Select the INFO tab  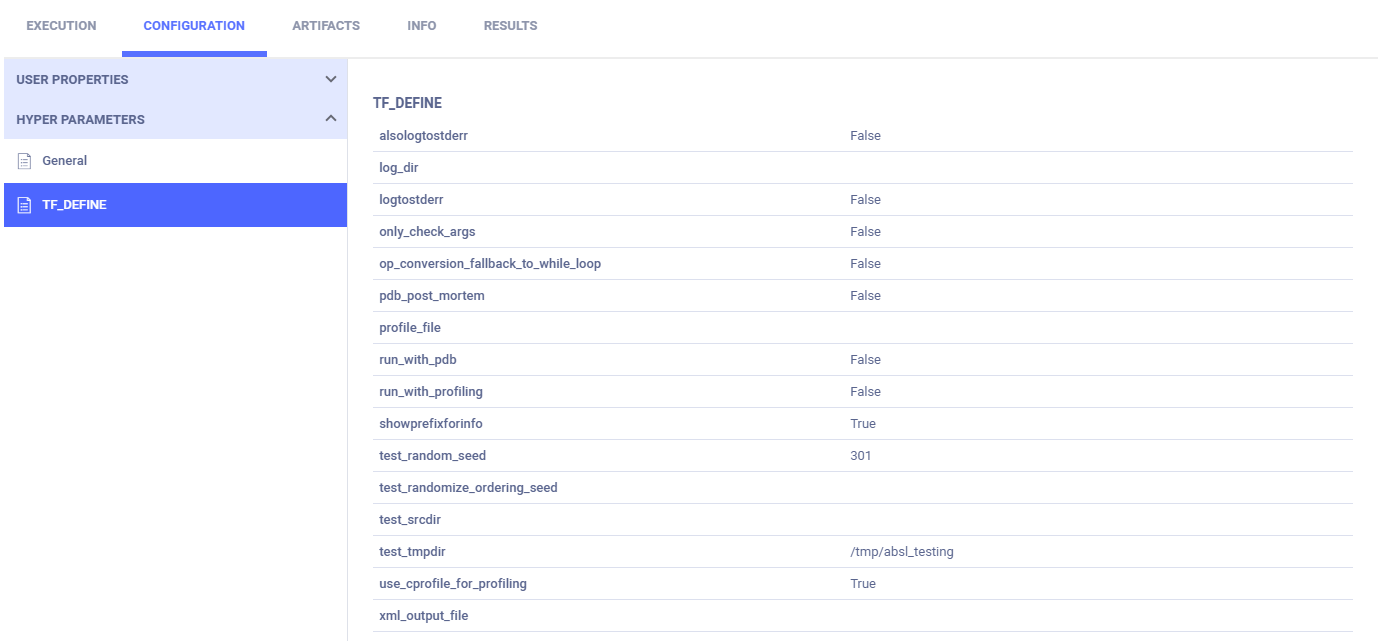click(x=422, y=26)
